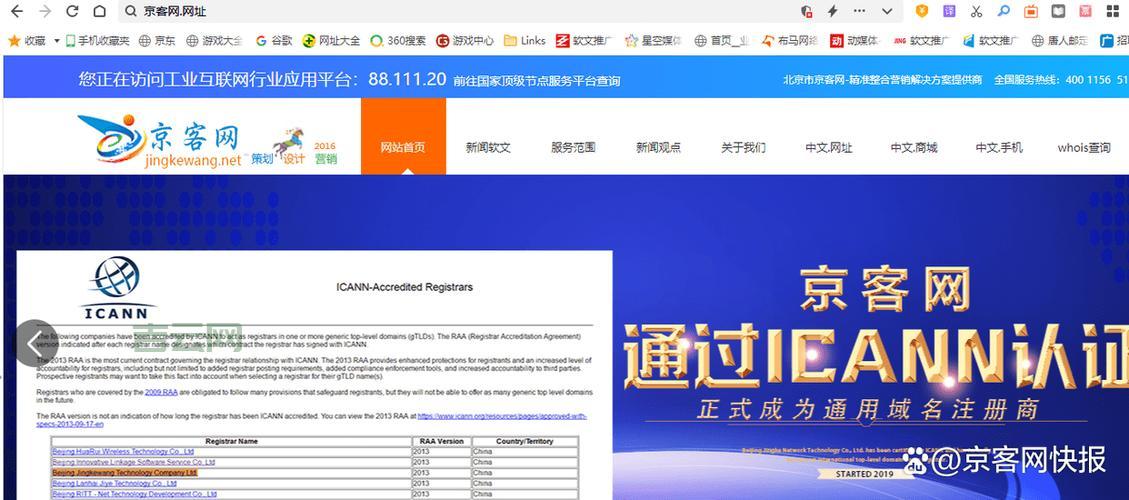Click the search magnifier in the address bar
Image resolution: width=1129 pixels, height=500 pixels.
pyautogui.click(x=130, y=12)
